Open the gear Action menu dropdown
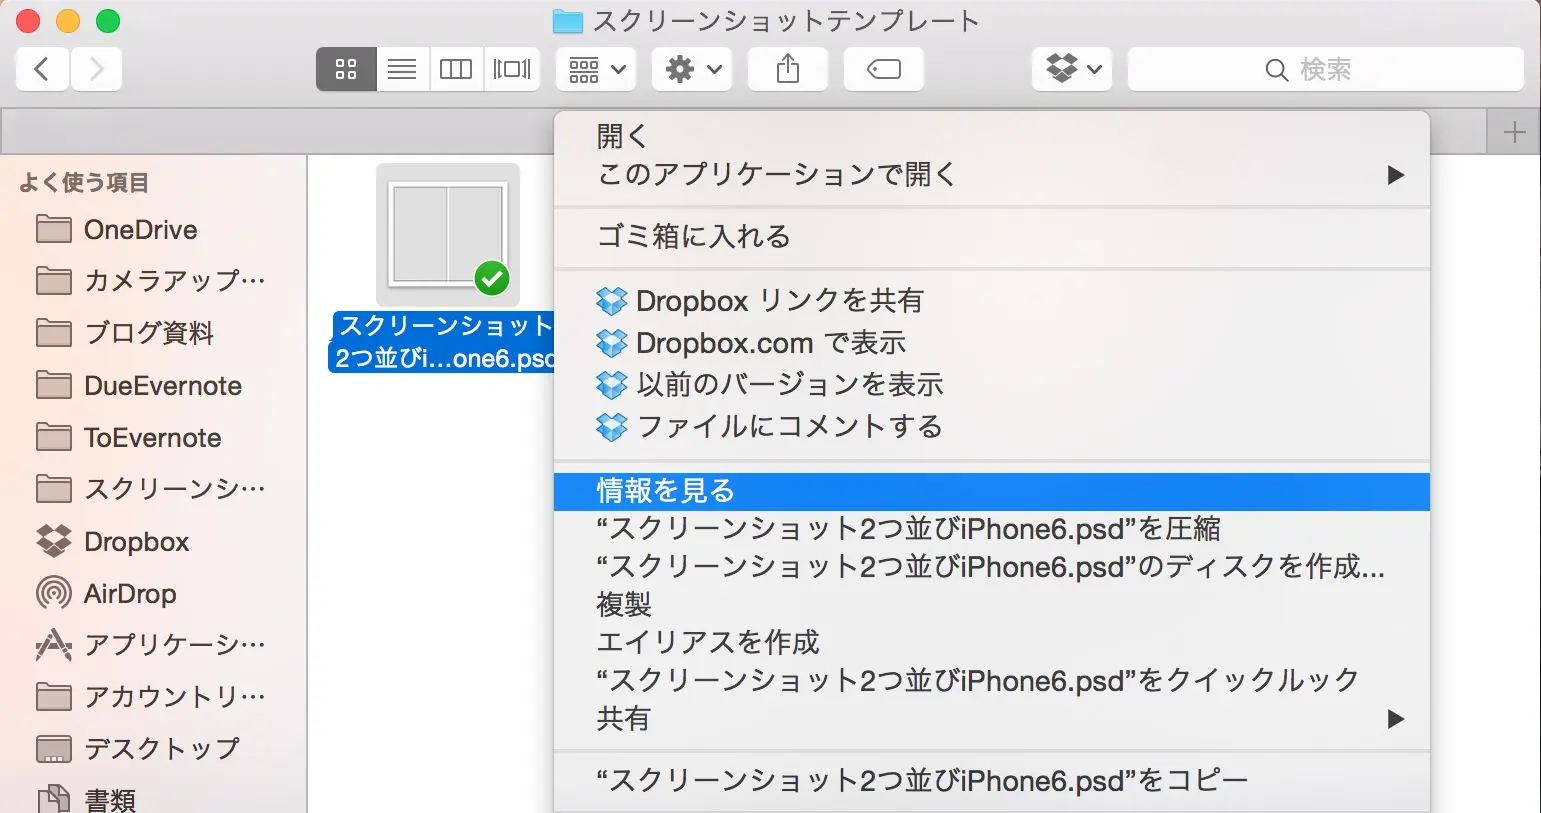Screen dimensions: 1541x813 click(692, 69)
